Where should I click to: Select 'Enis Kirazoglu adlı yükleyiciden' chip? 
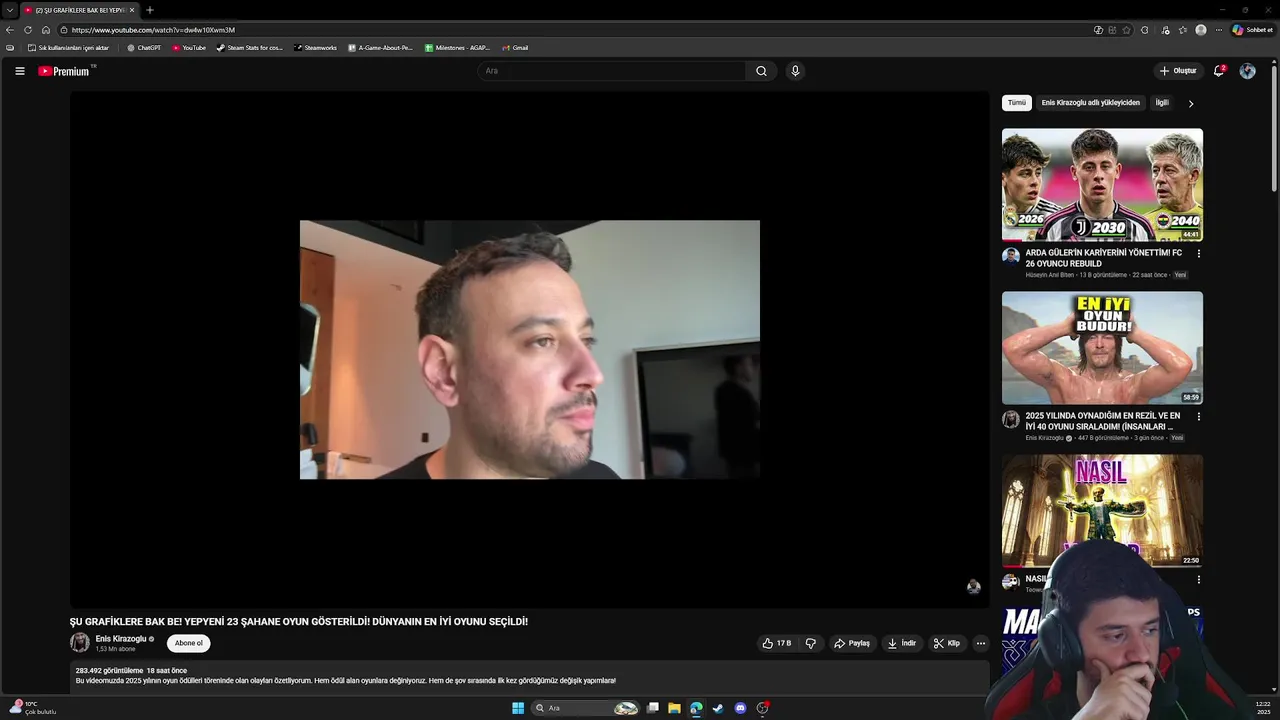click(x=1090, y=103)
